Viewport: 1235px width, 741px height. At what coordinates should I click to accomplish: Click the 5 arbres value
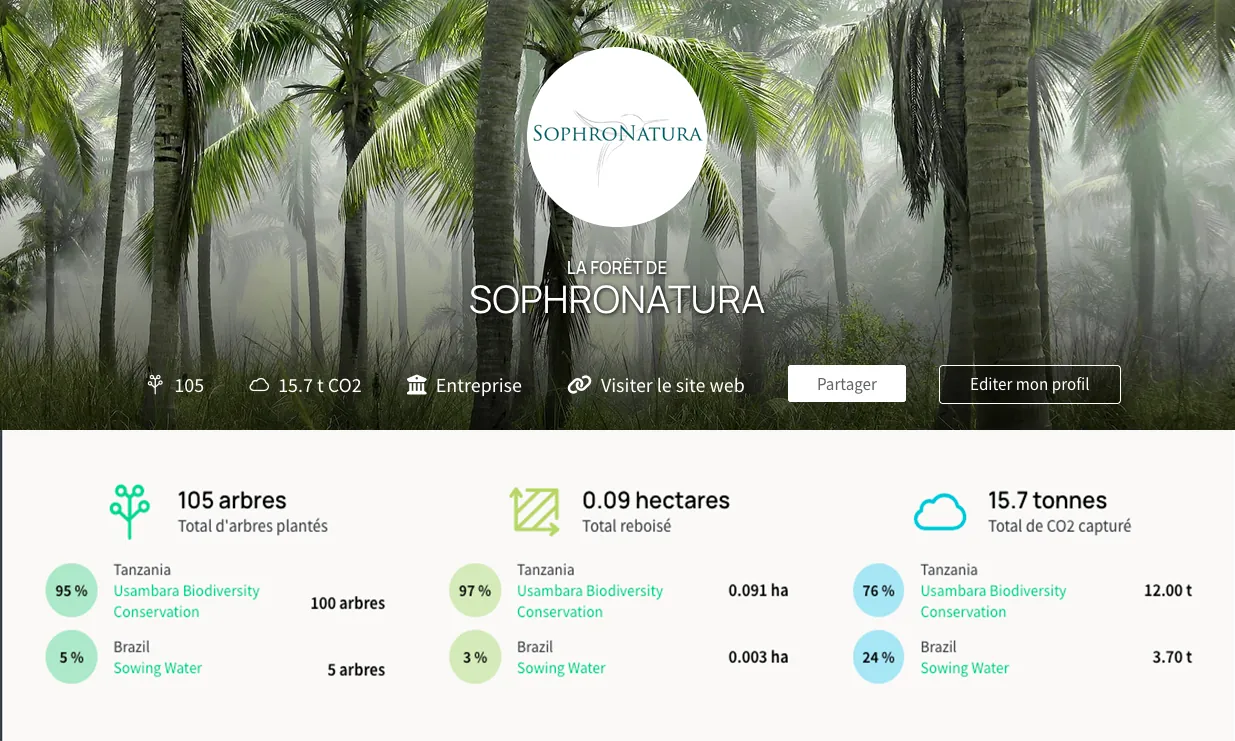(356, 670)
